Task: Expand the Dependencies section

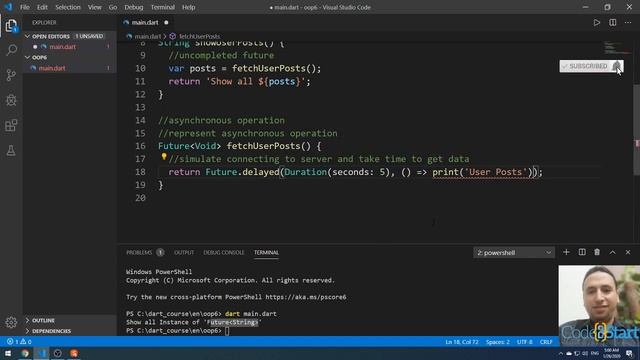Action: pyautogui.click(x=28, y=331)
